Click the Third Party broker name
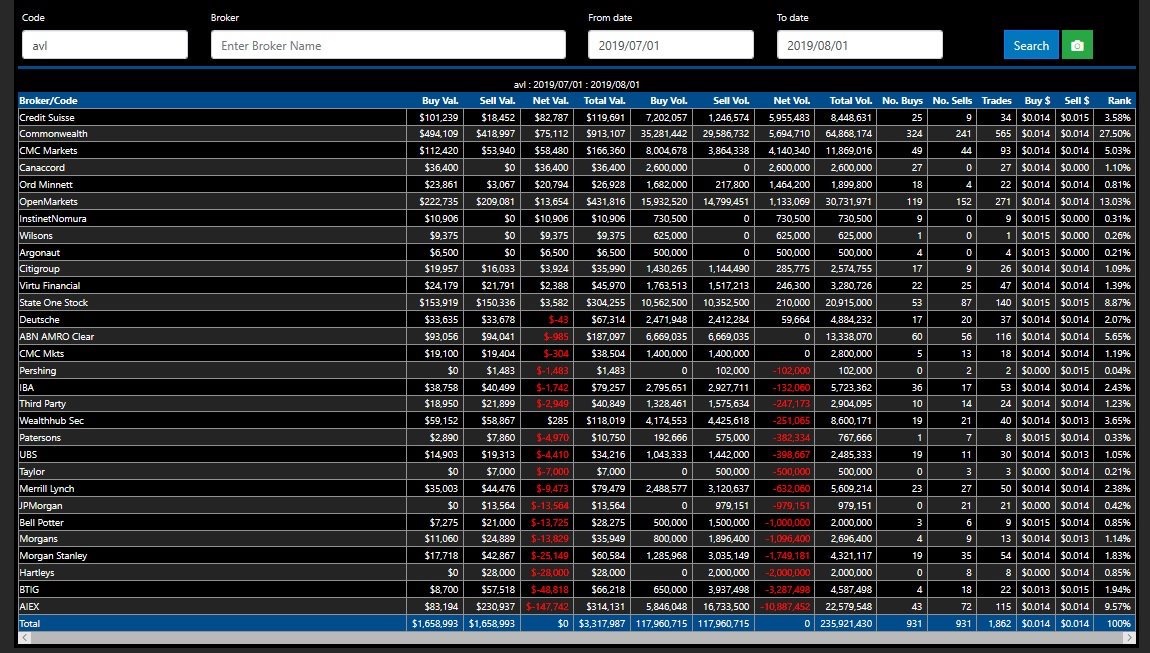This screenshot has height=653, width=1150. pos(43,404)
